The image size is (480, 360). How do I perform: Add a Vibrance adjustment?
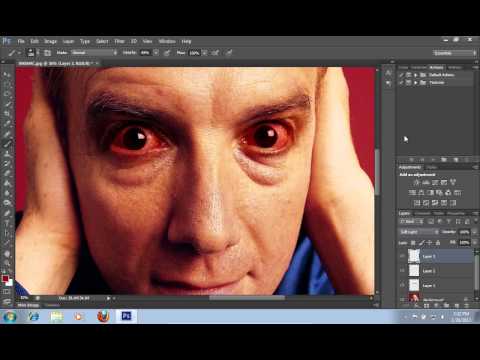(453, 182)
